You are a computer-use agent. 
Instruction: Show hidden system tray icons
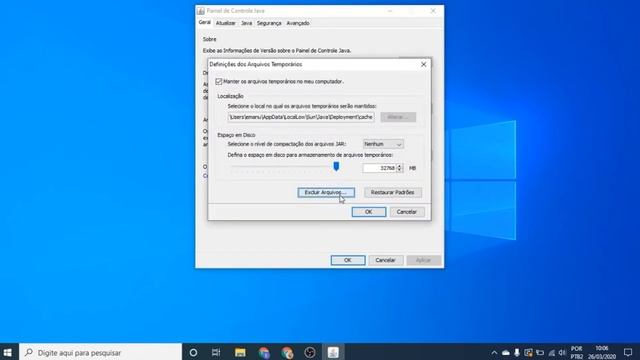(x=494, y=353)
